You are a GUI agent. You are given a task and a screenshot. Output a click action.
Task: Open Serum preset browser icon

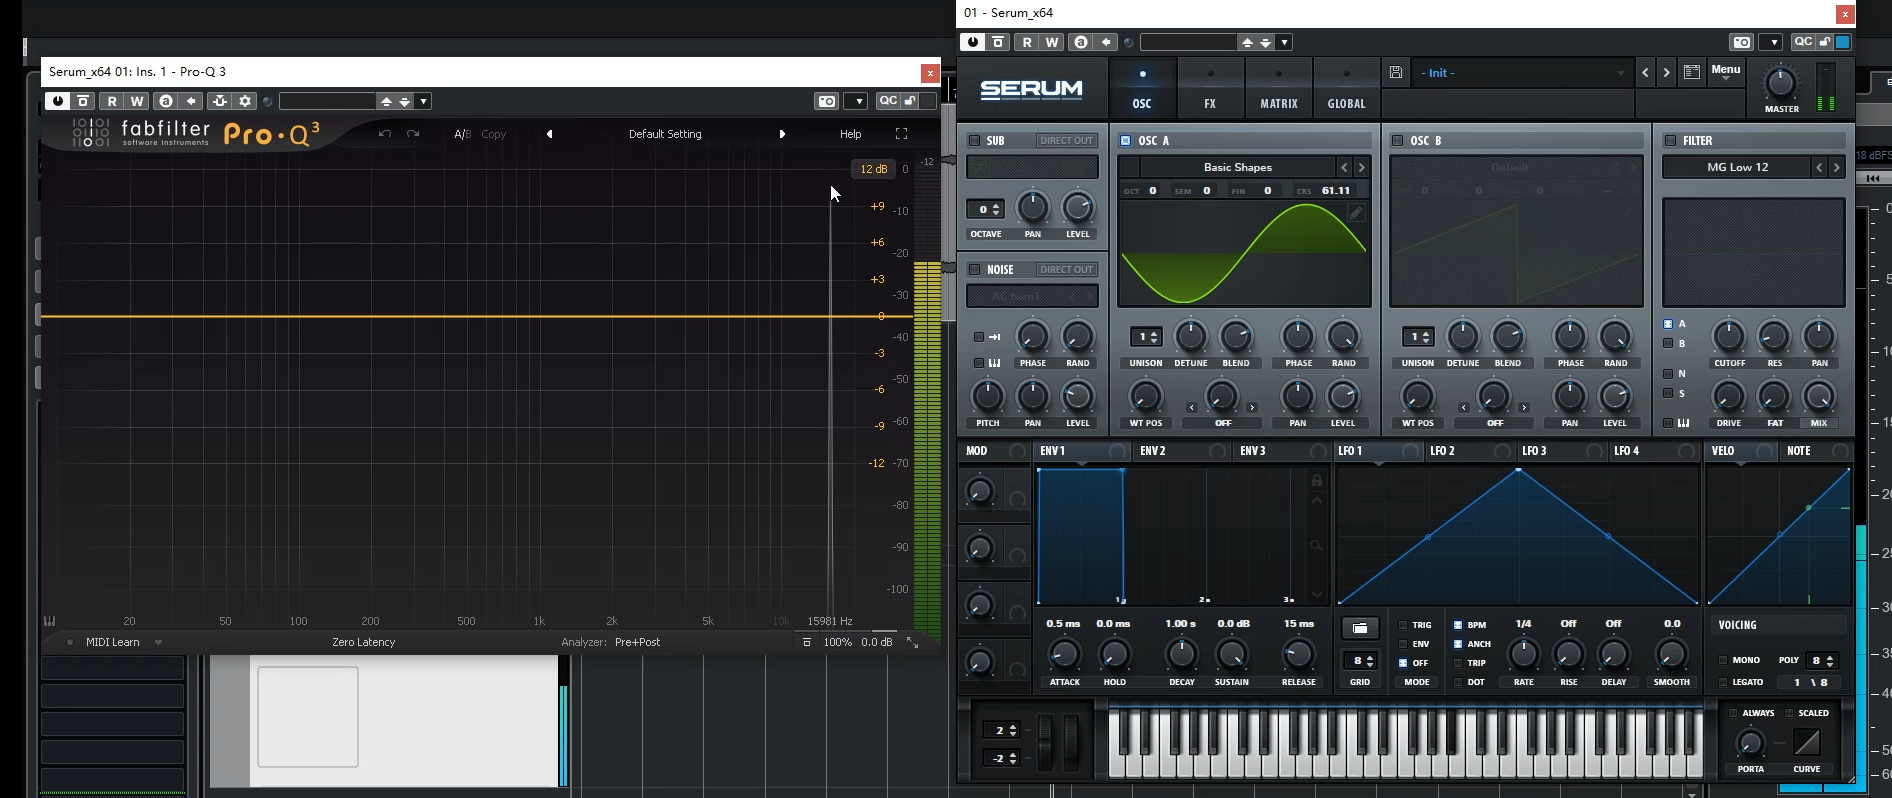(1692, 72)
